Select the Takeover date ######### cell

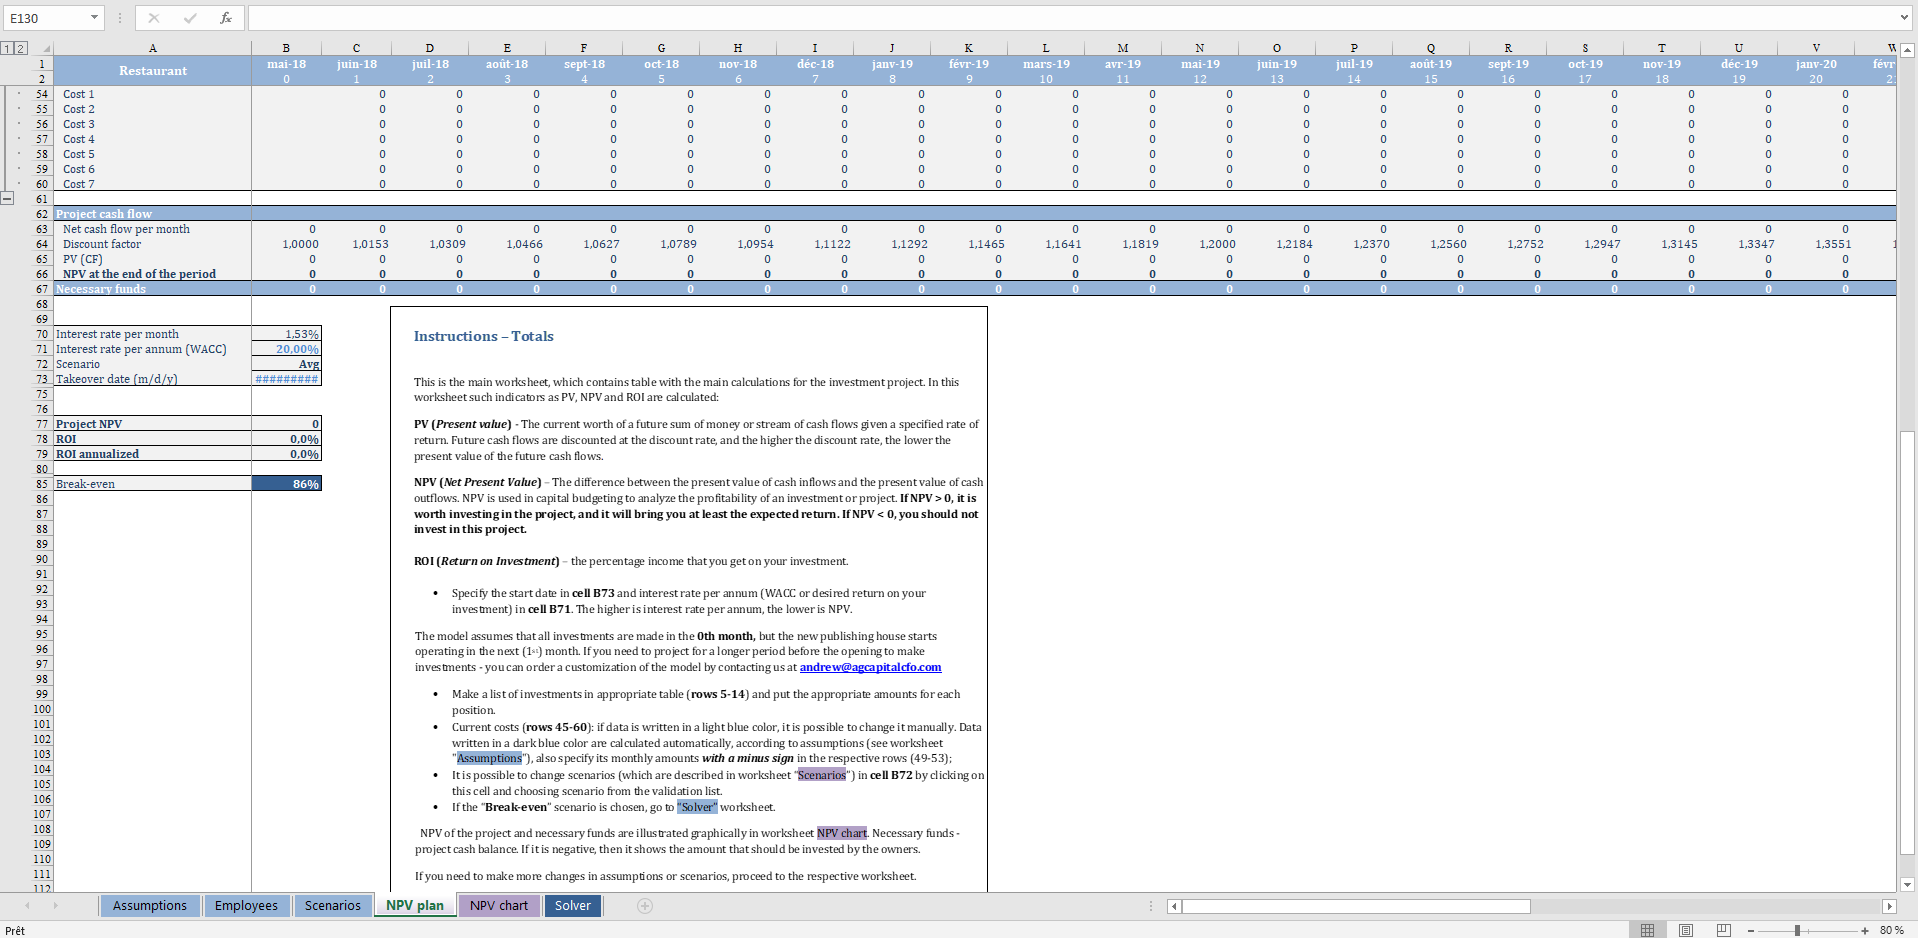coord(286,379)
